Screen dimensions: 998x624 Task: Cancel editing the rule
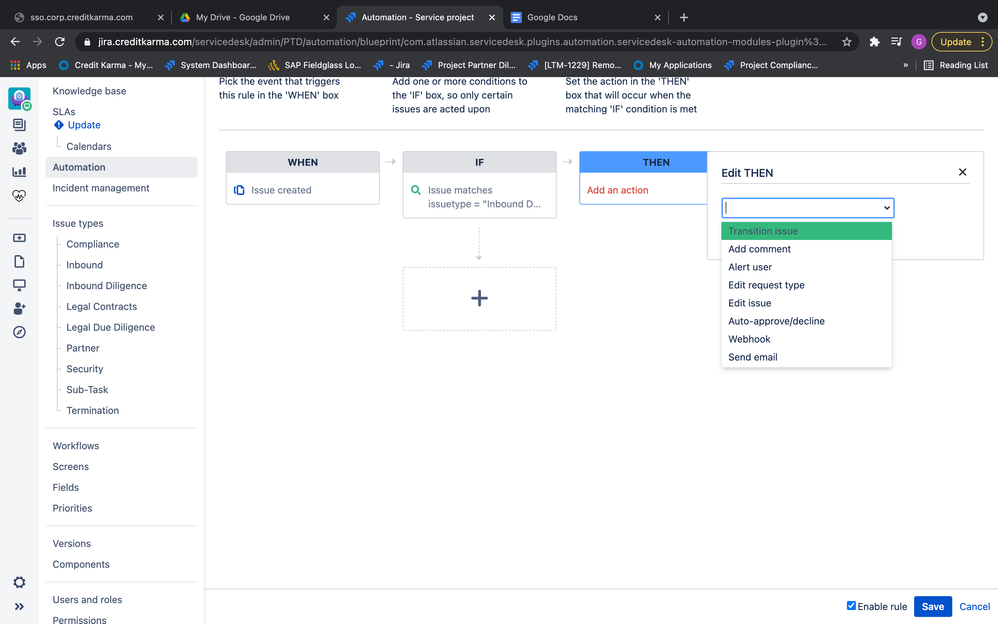coord(974,606)
